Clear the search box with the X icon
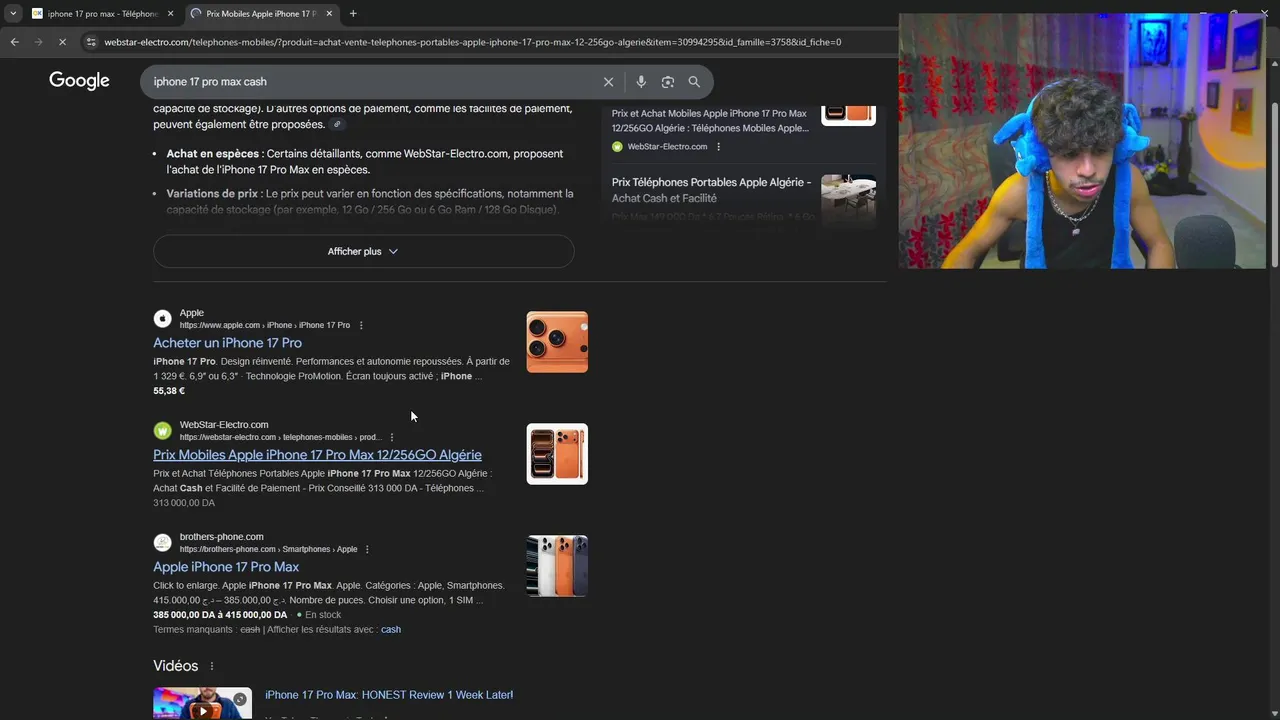 (x=608, y=82)
